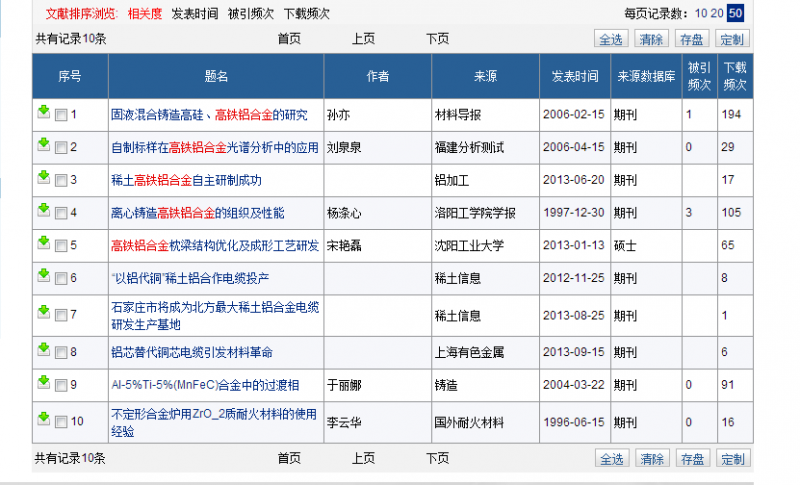Check the checkbox for record 4
800x485 pixels.
61,213
